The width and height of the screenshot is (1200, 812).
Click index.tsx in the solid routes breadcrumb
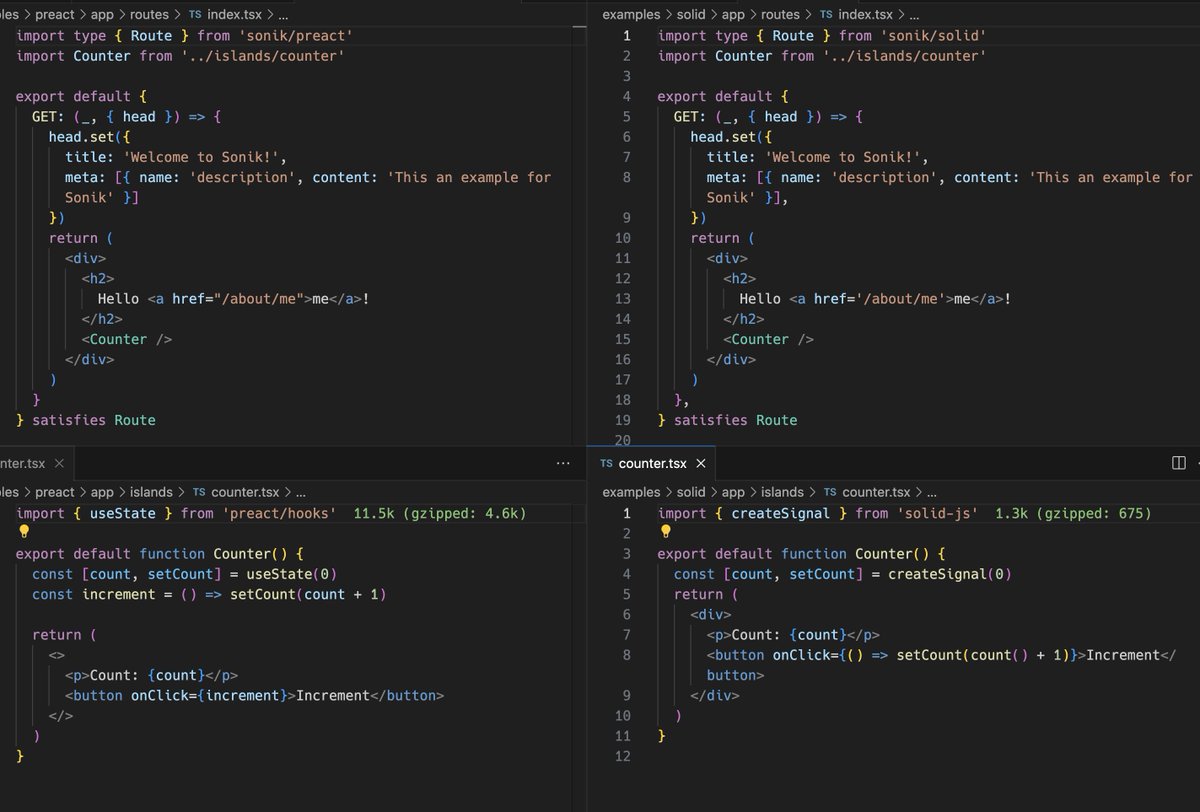(866, 15)
